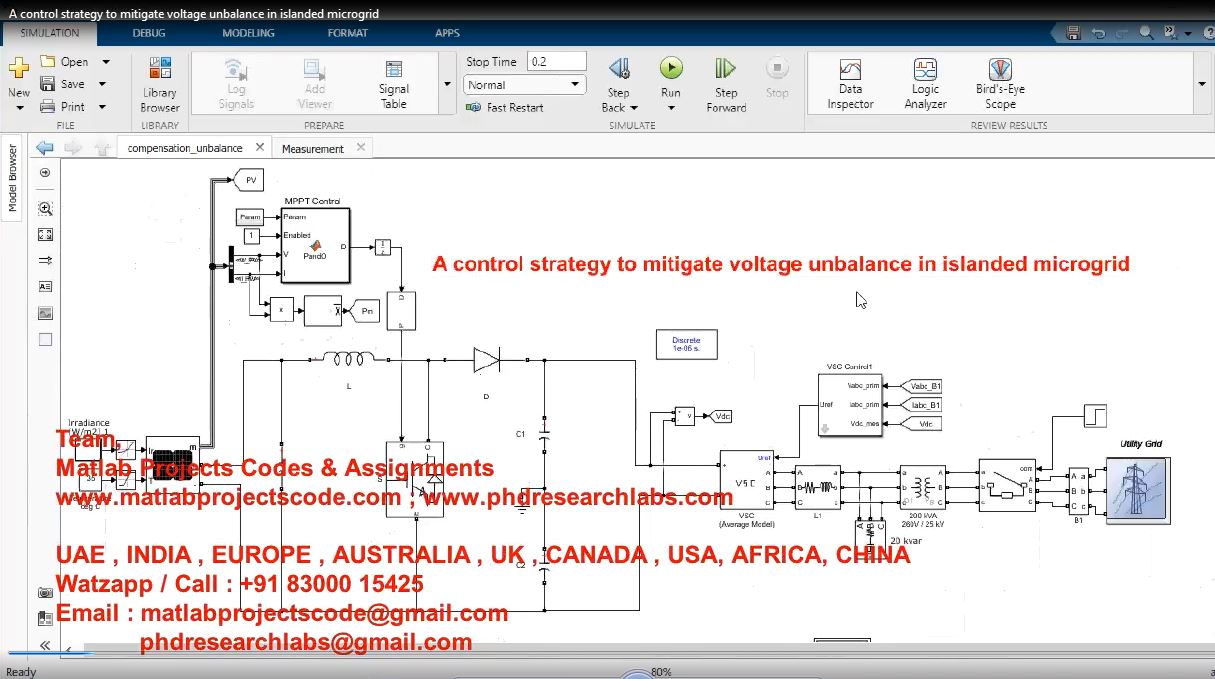Select the Discrete powergui block

click(687, 343)
